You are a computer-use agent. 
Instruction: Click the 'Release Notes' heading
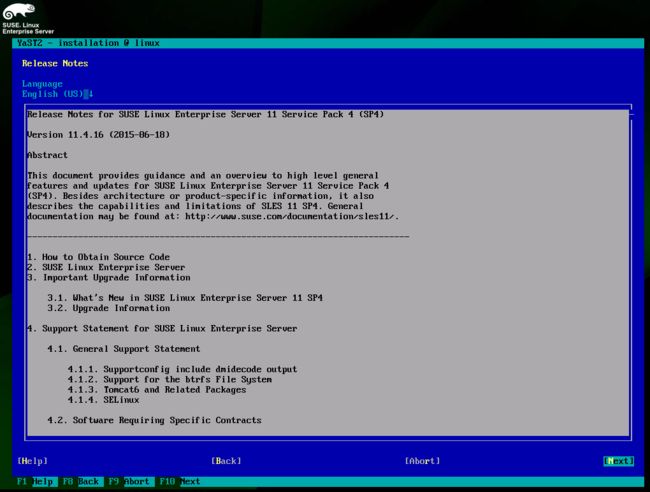point(55,63)
